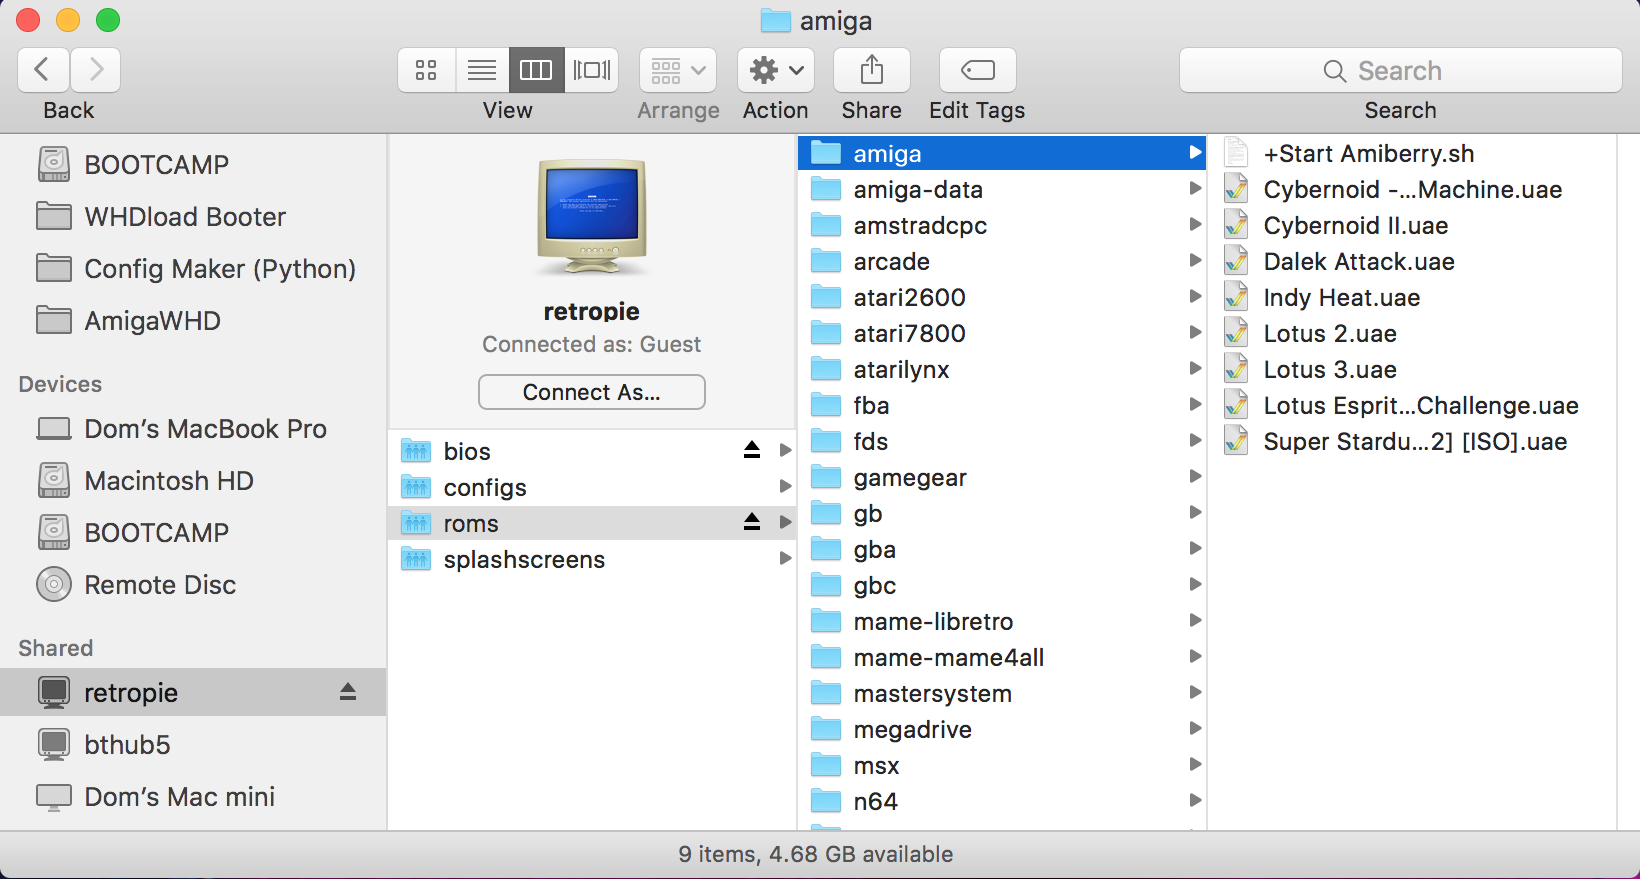Select Lotus Esprit...Challenge.uae file

(1412, 405)
